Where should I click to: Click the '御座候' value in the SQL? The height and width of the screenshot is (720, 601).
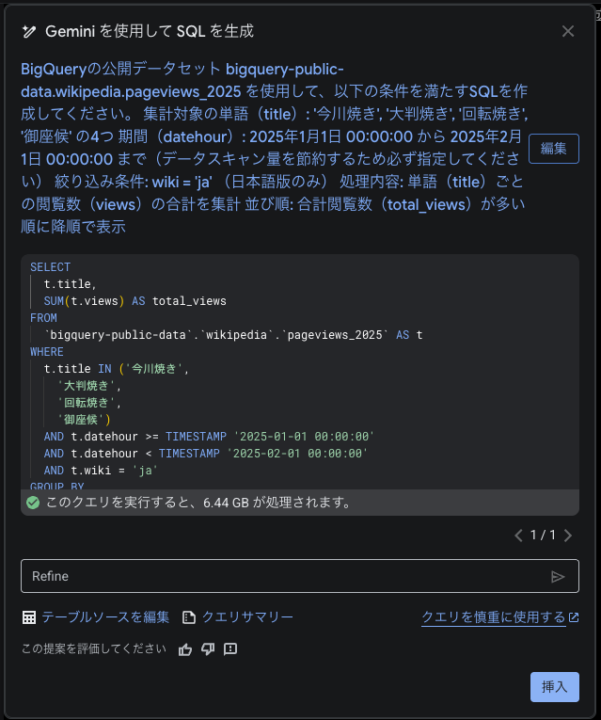80,420
